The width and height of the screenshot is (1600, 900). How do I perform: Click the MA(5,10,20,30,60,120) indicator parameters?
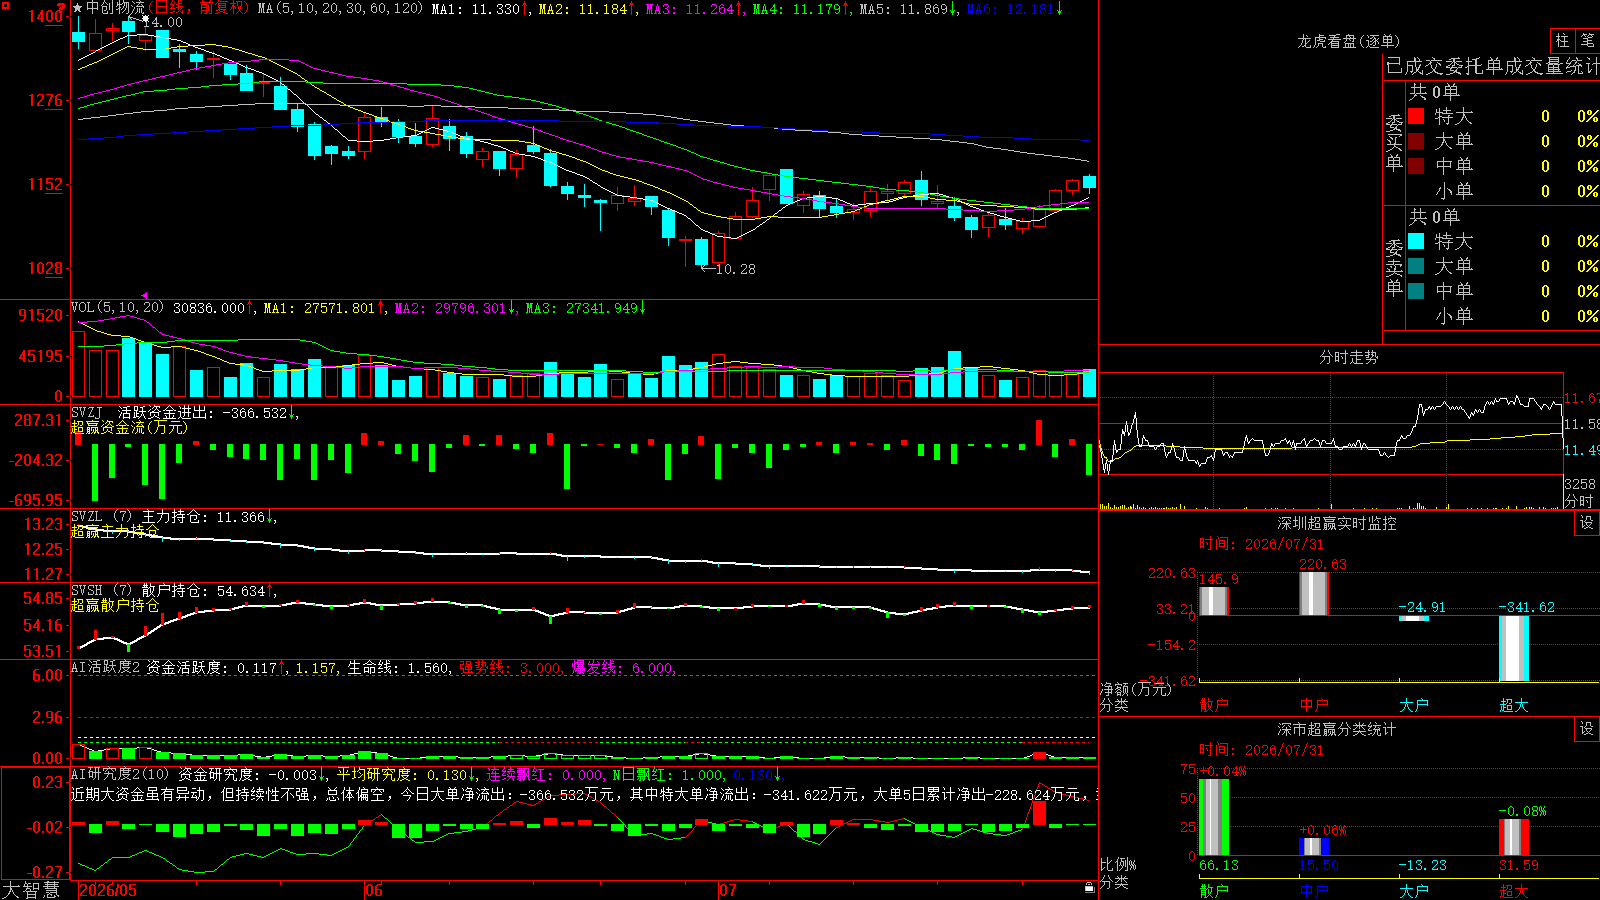(341, 9)
